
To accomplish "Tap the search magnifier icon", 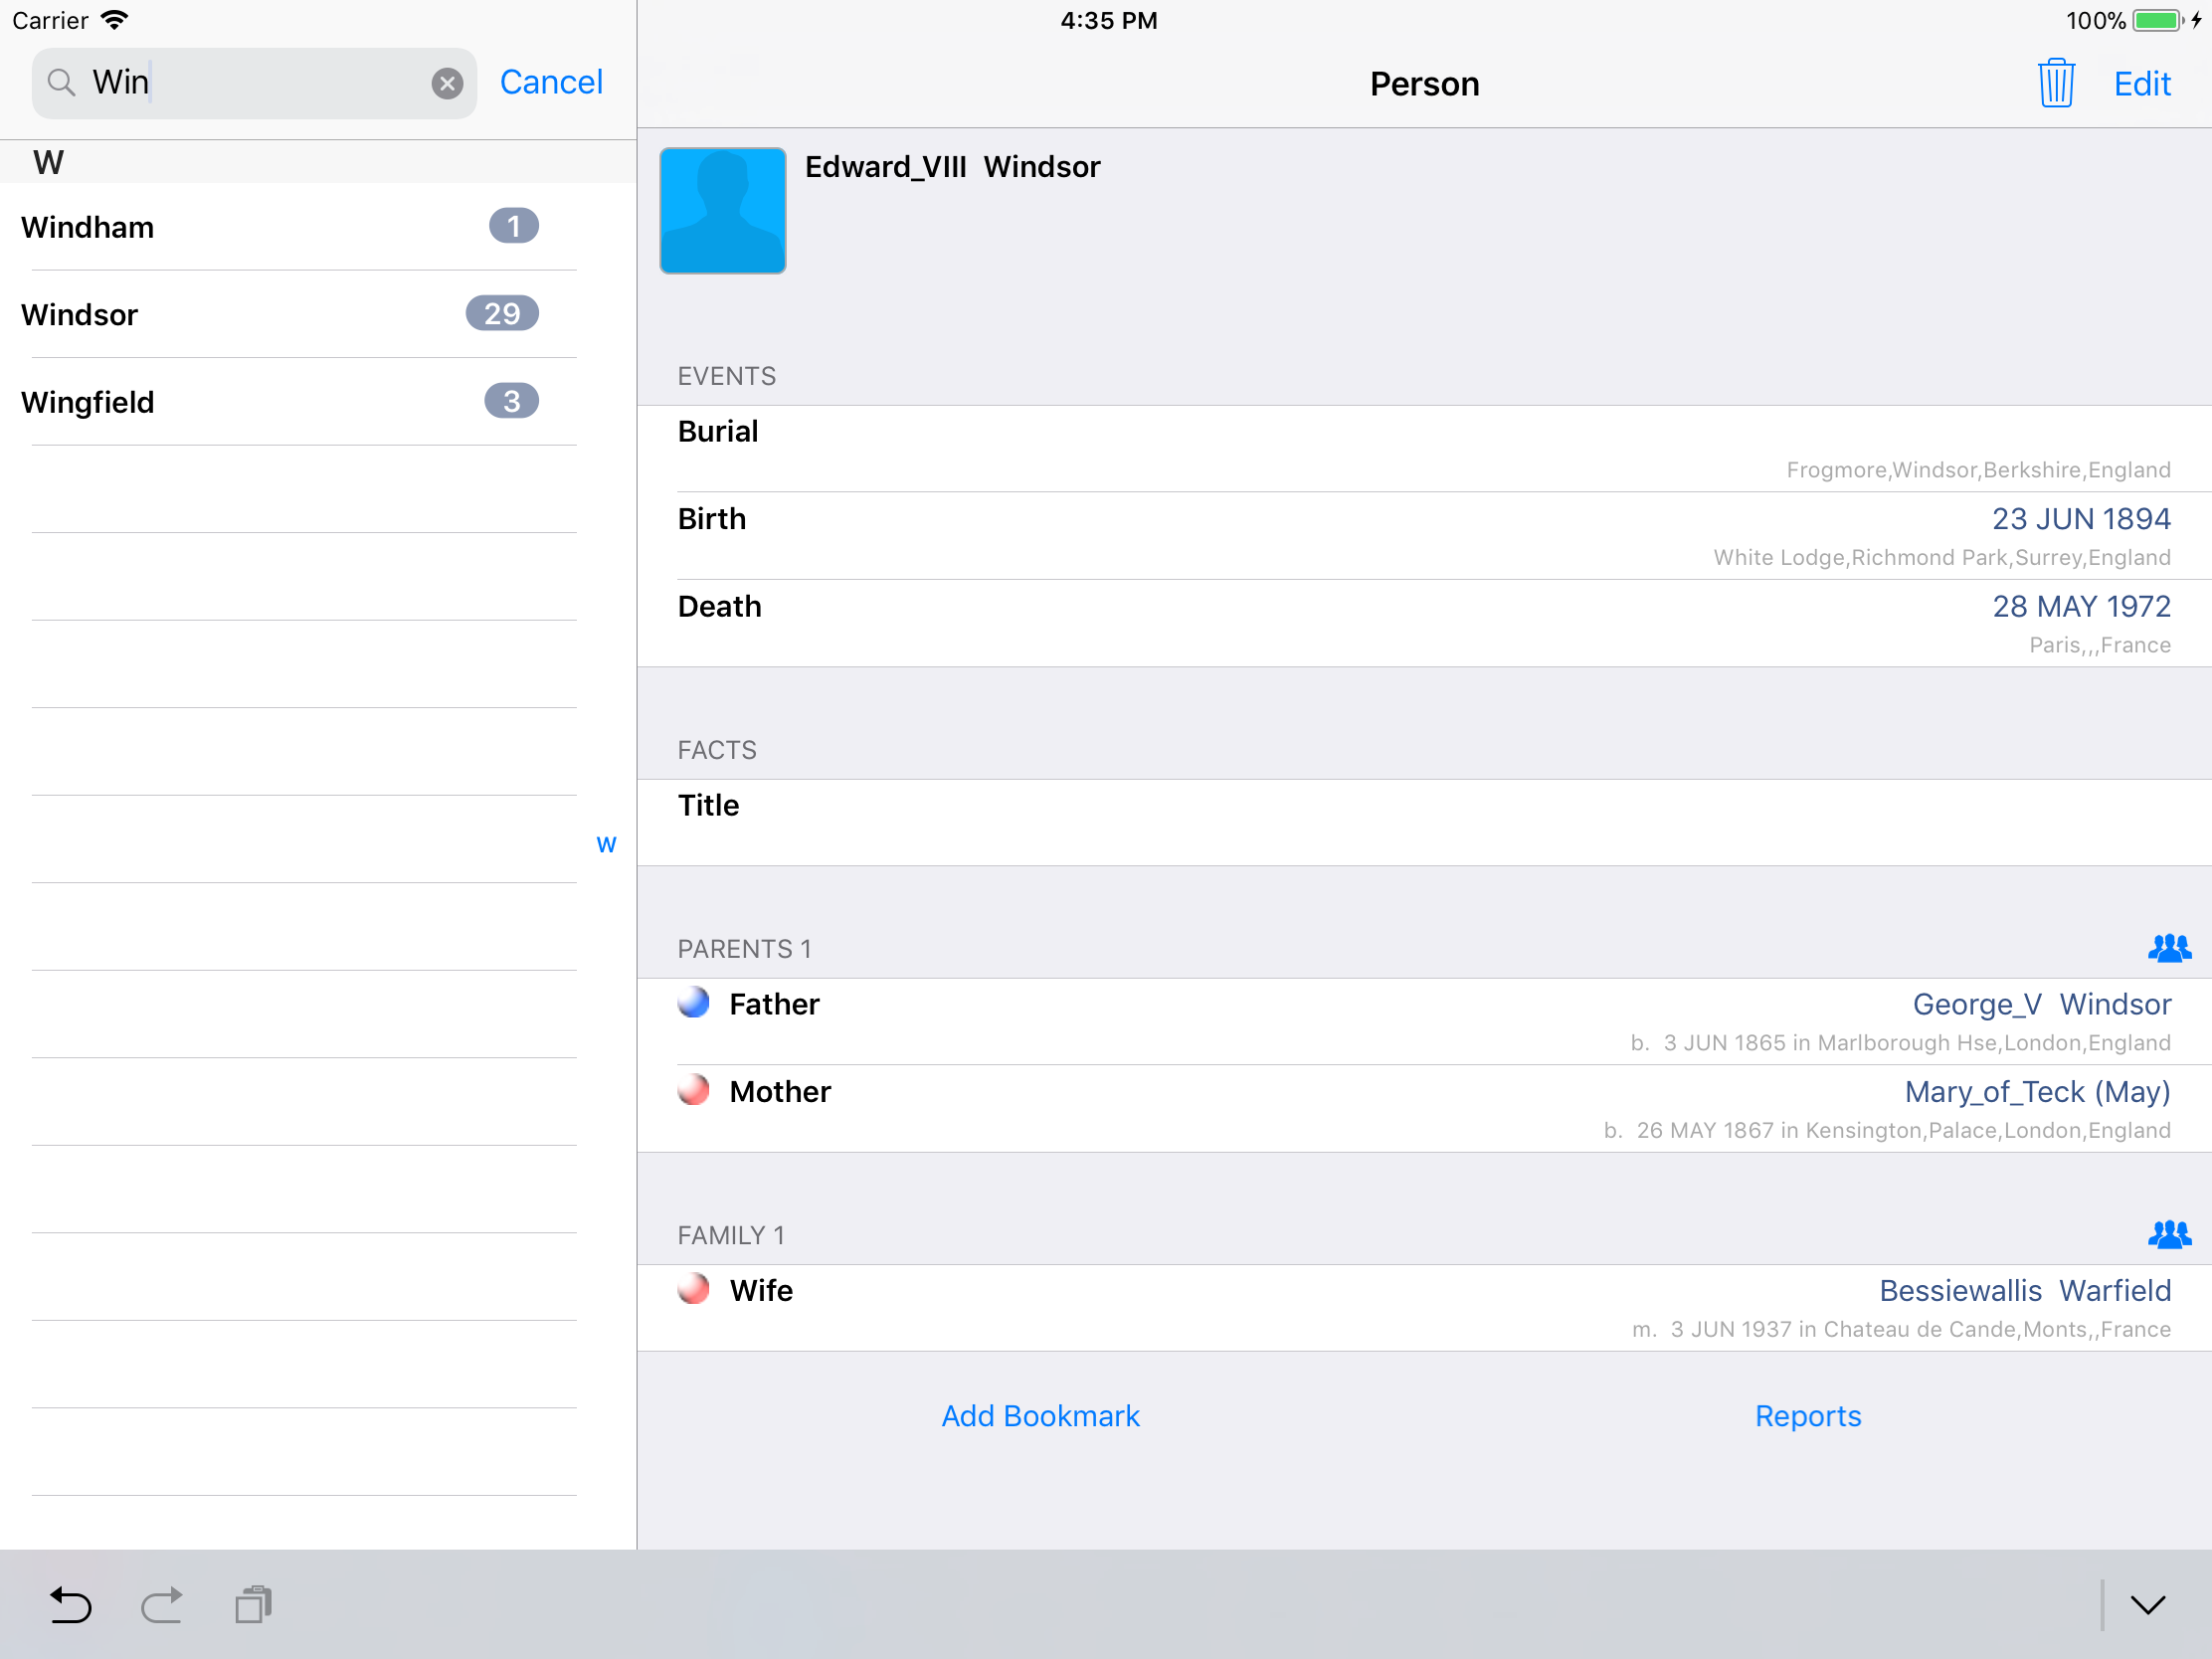I will pos(62,83).
